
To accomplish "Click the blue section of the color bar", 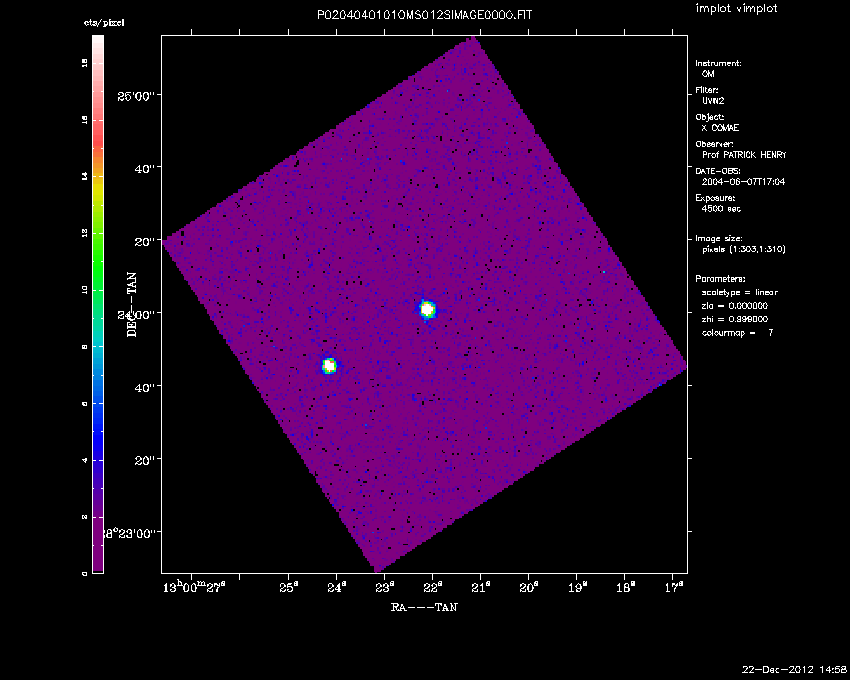I will click(98, 420).
